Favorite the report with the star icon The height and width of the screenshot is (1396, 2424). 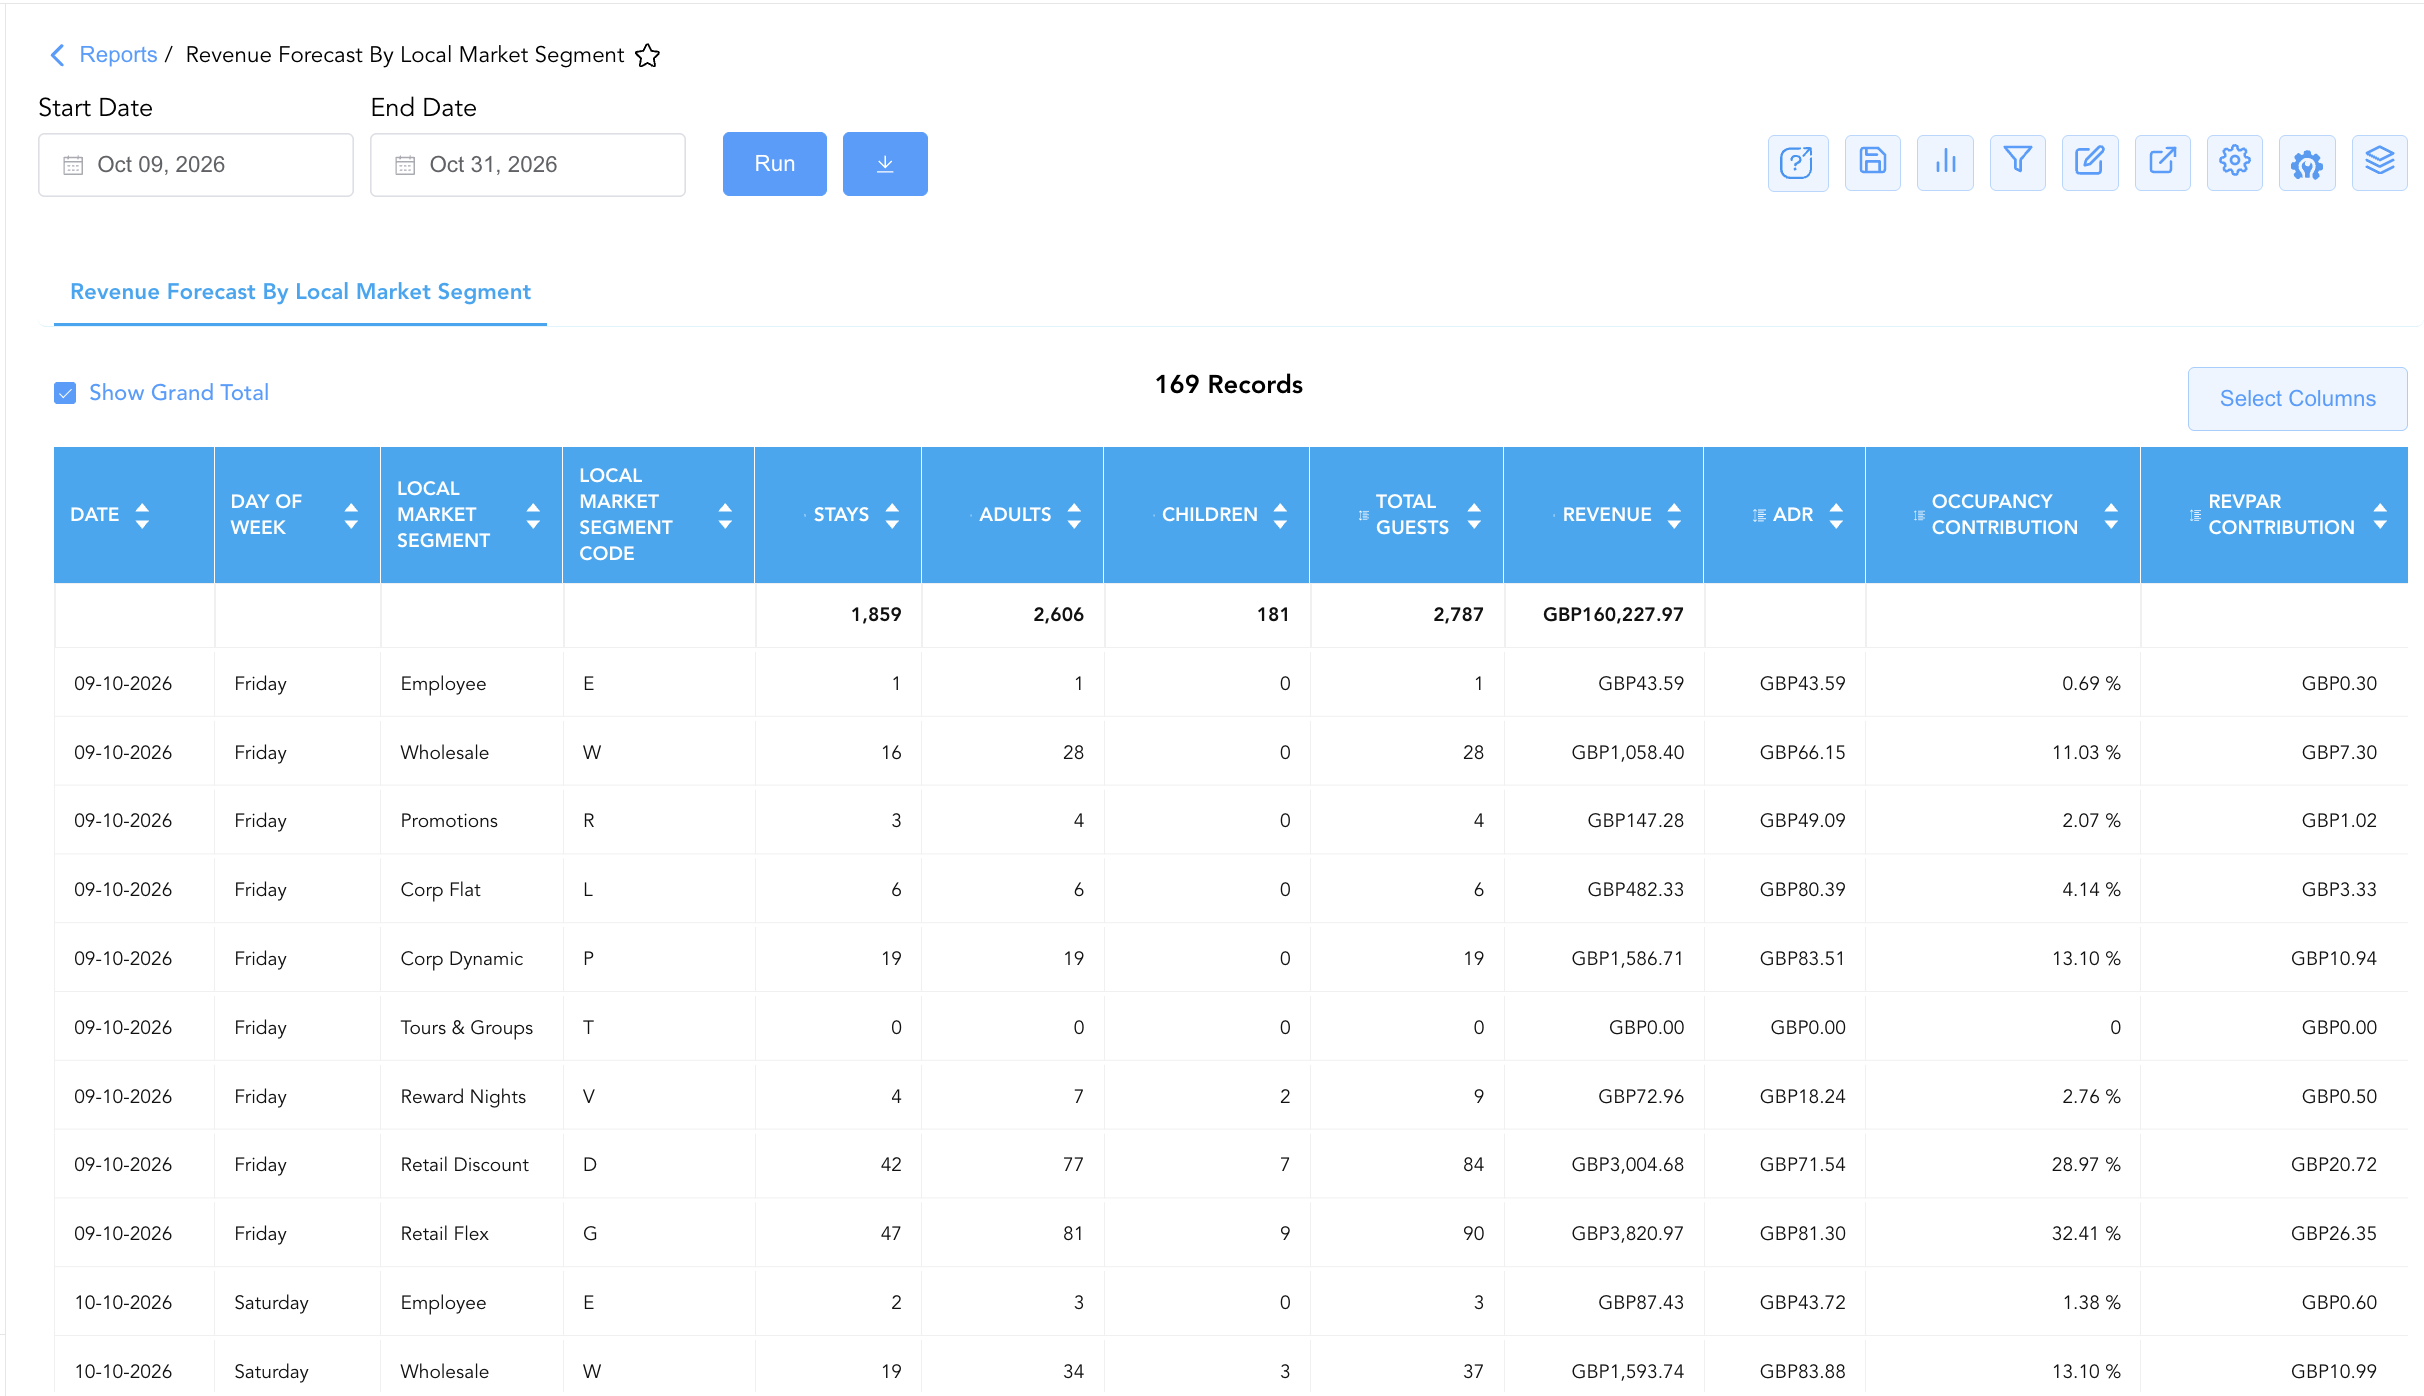click(648, 55)
